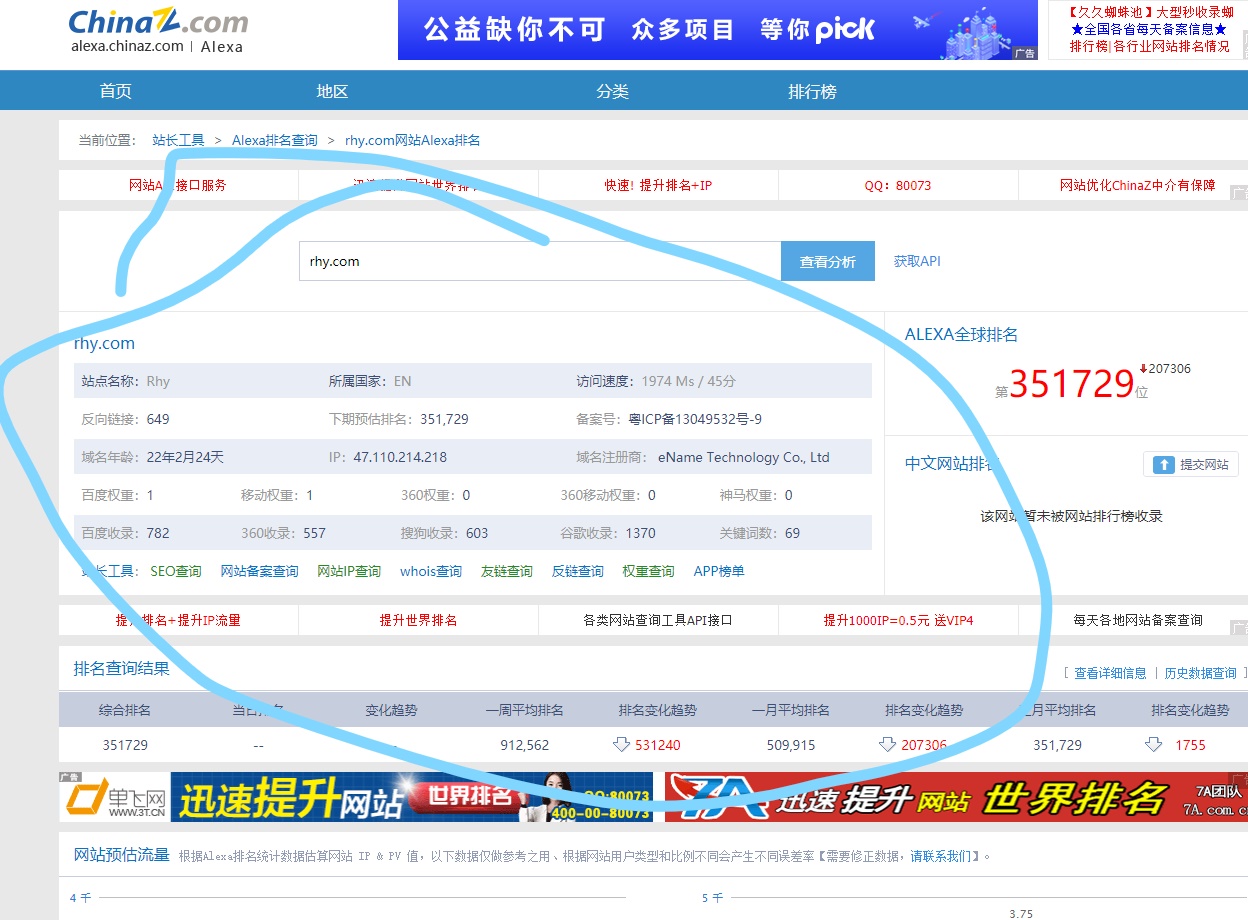Click the 公益缺你不可 banner ad
The height and width of the screenshot is (920, 1248).
(718, 30)
